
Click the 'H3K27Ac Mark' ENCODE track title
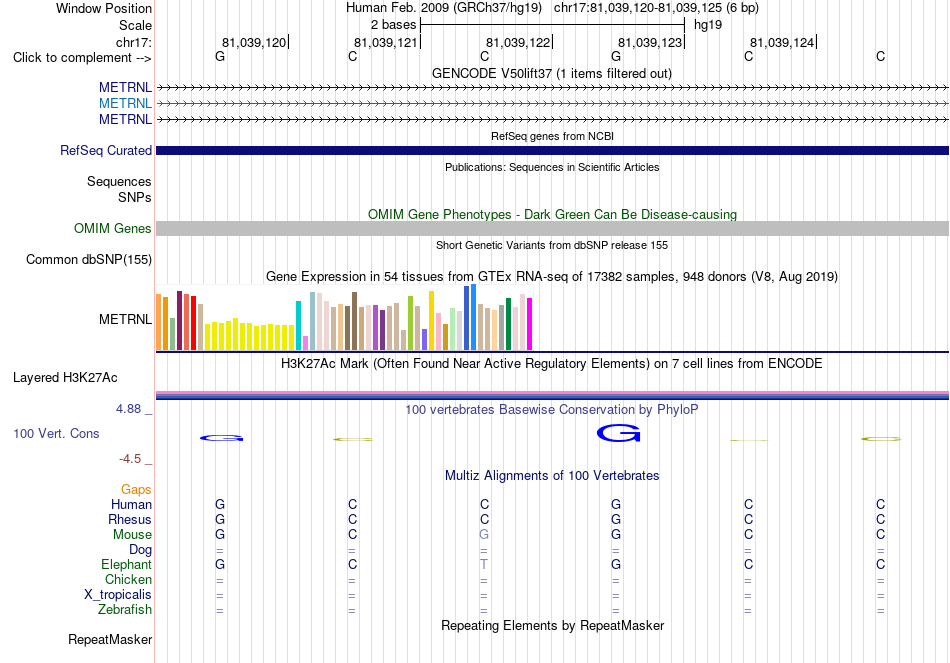552,364
